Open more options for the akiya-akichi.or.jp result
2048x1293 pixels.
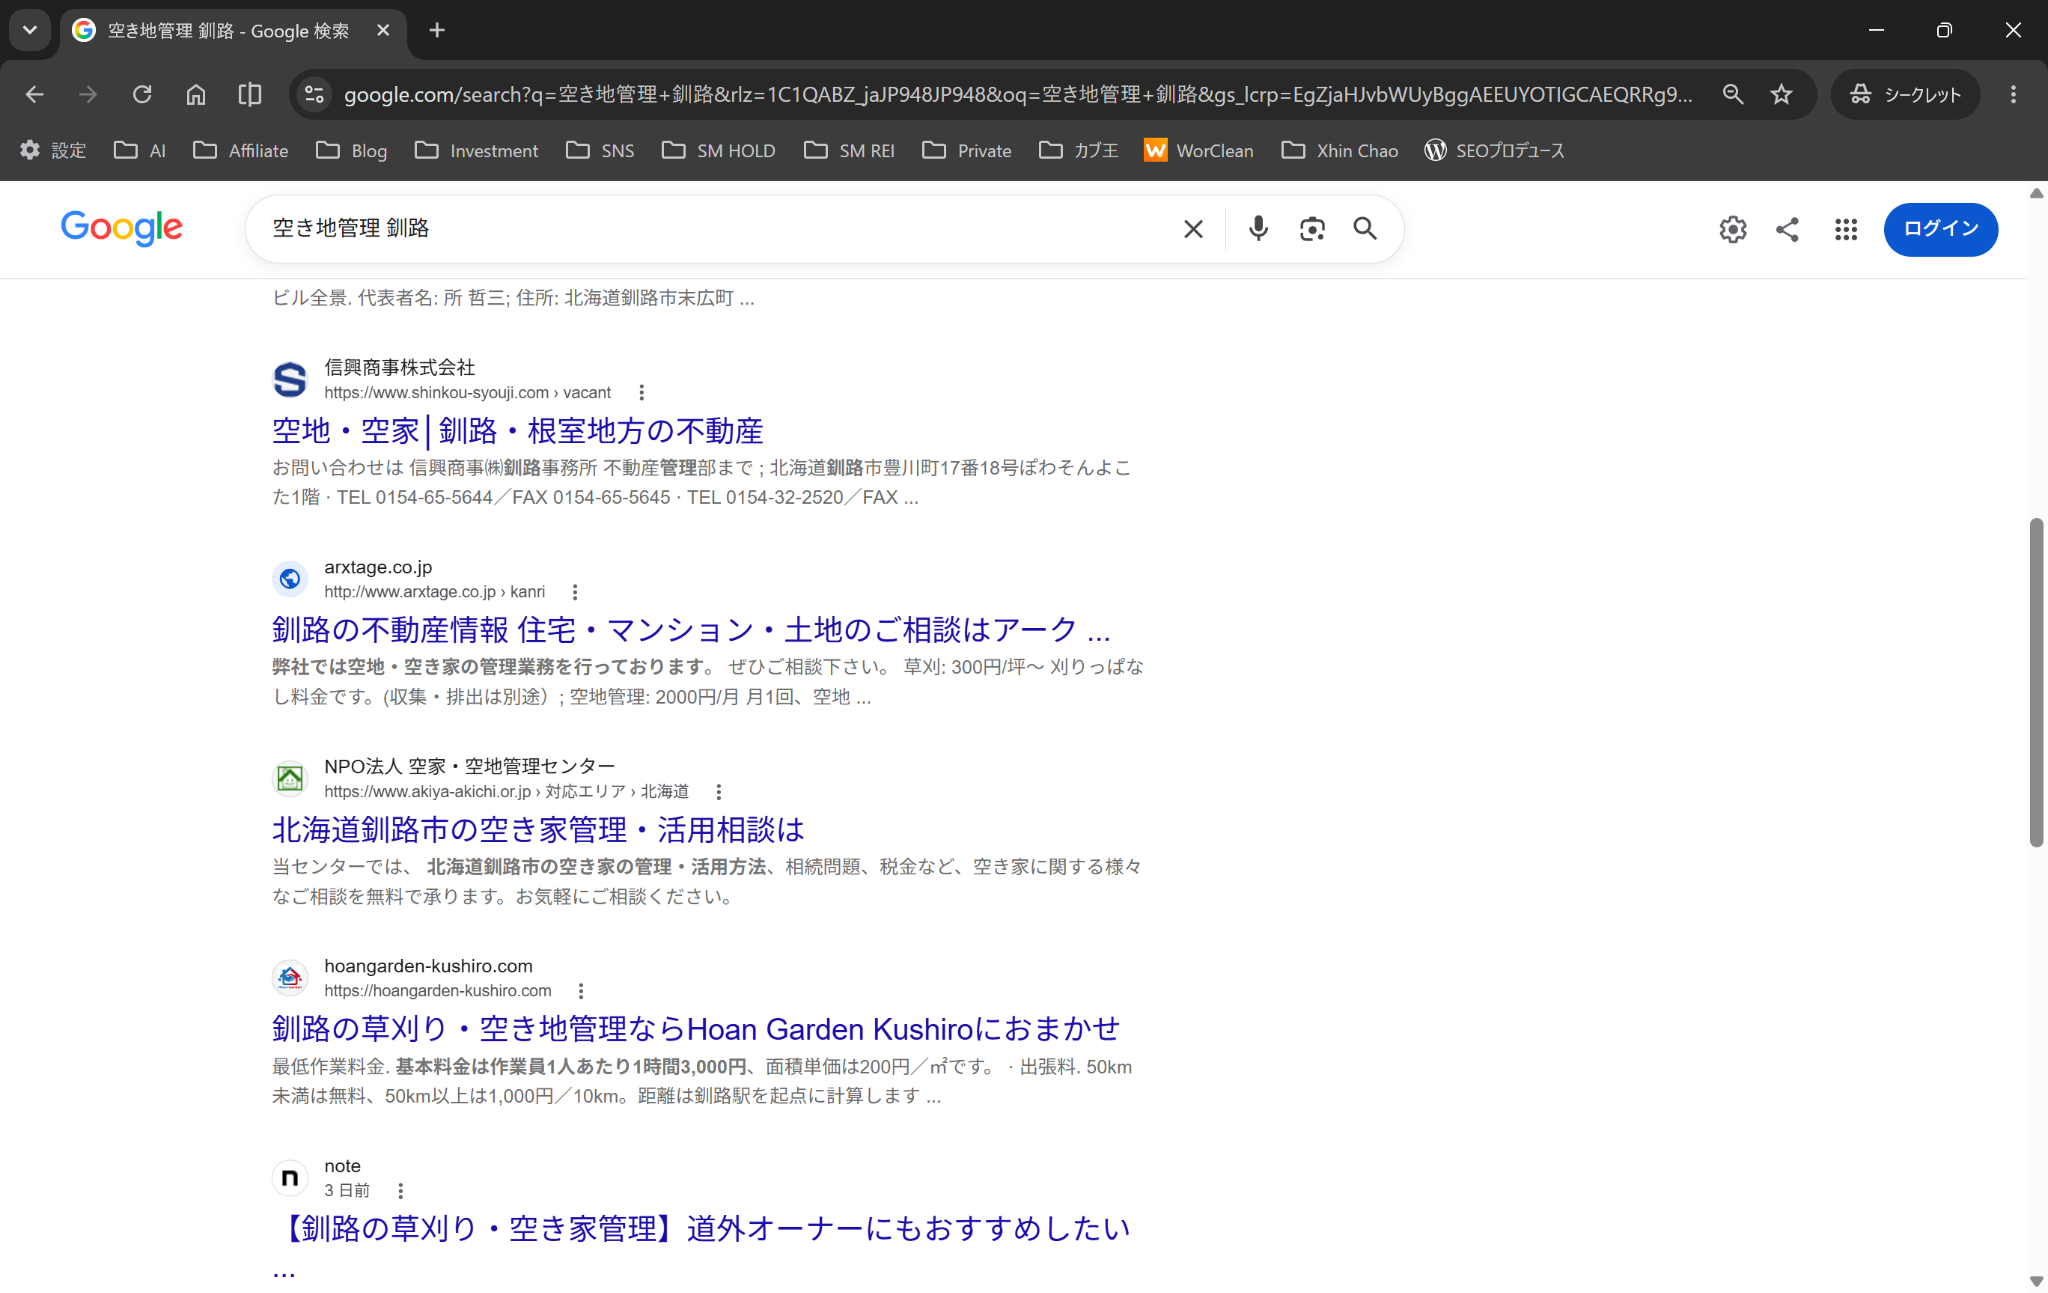(x=719, y=792)
